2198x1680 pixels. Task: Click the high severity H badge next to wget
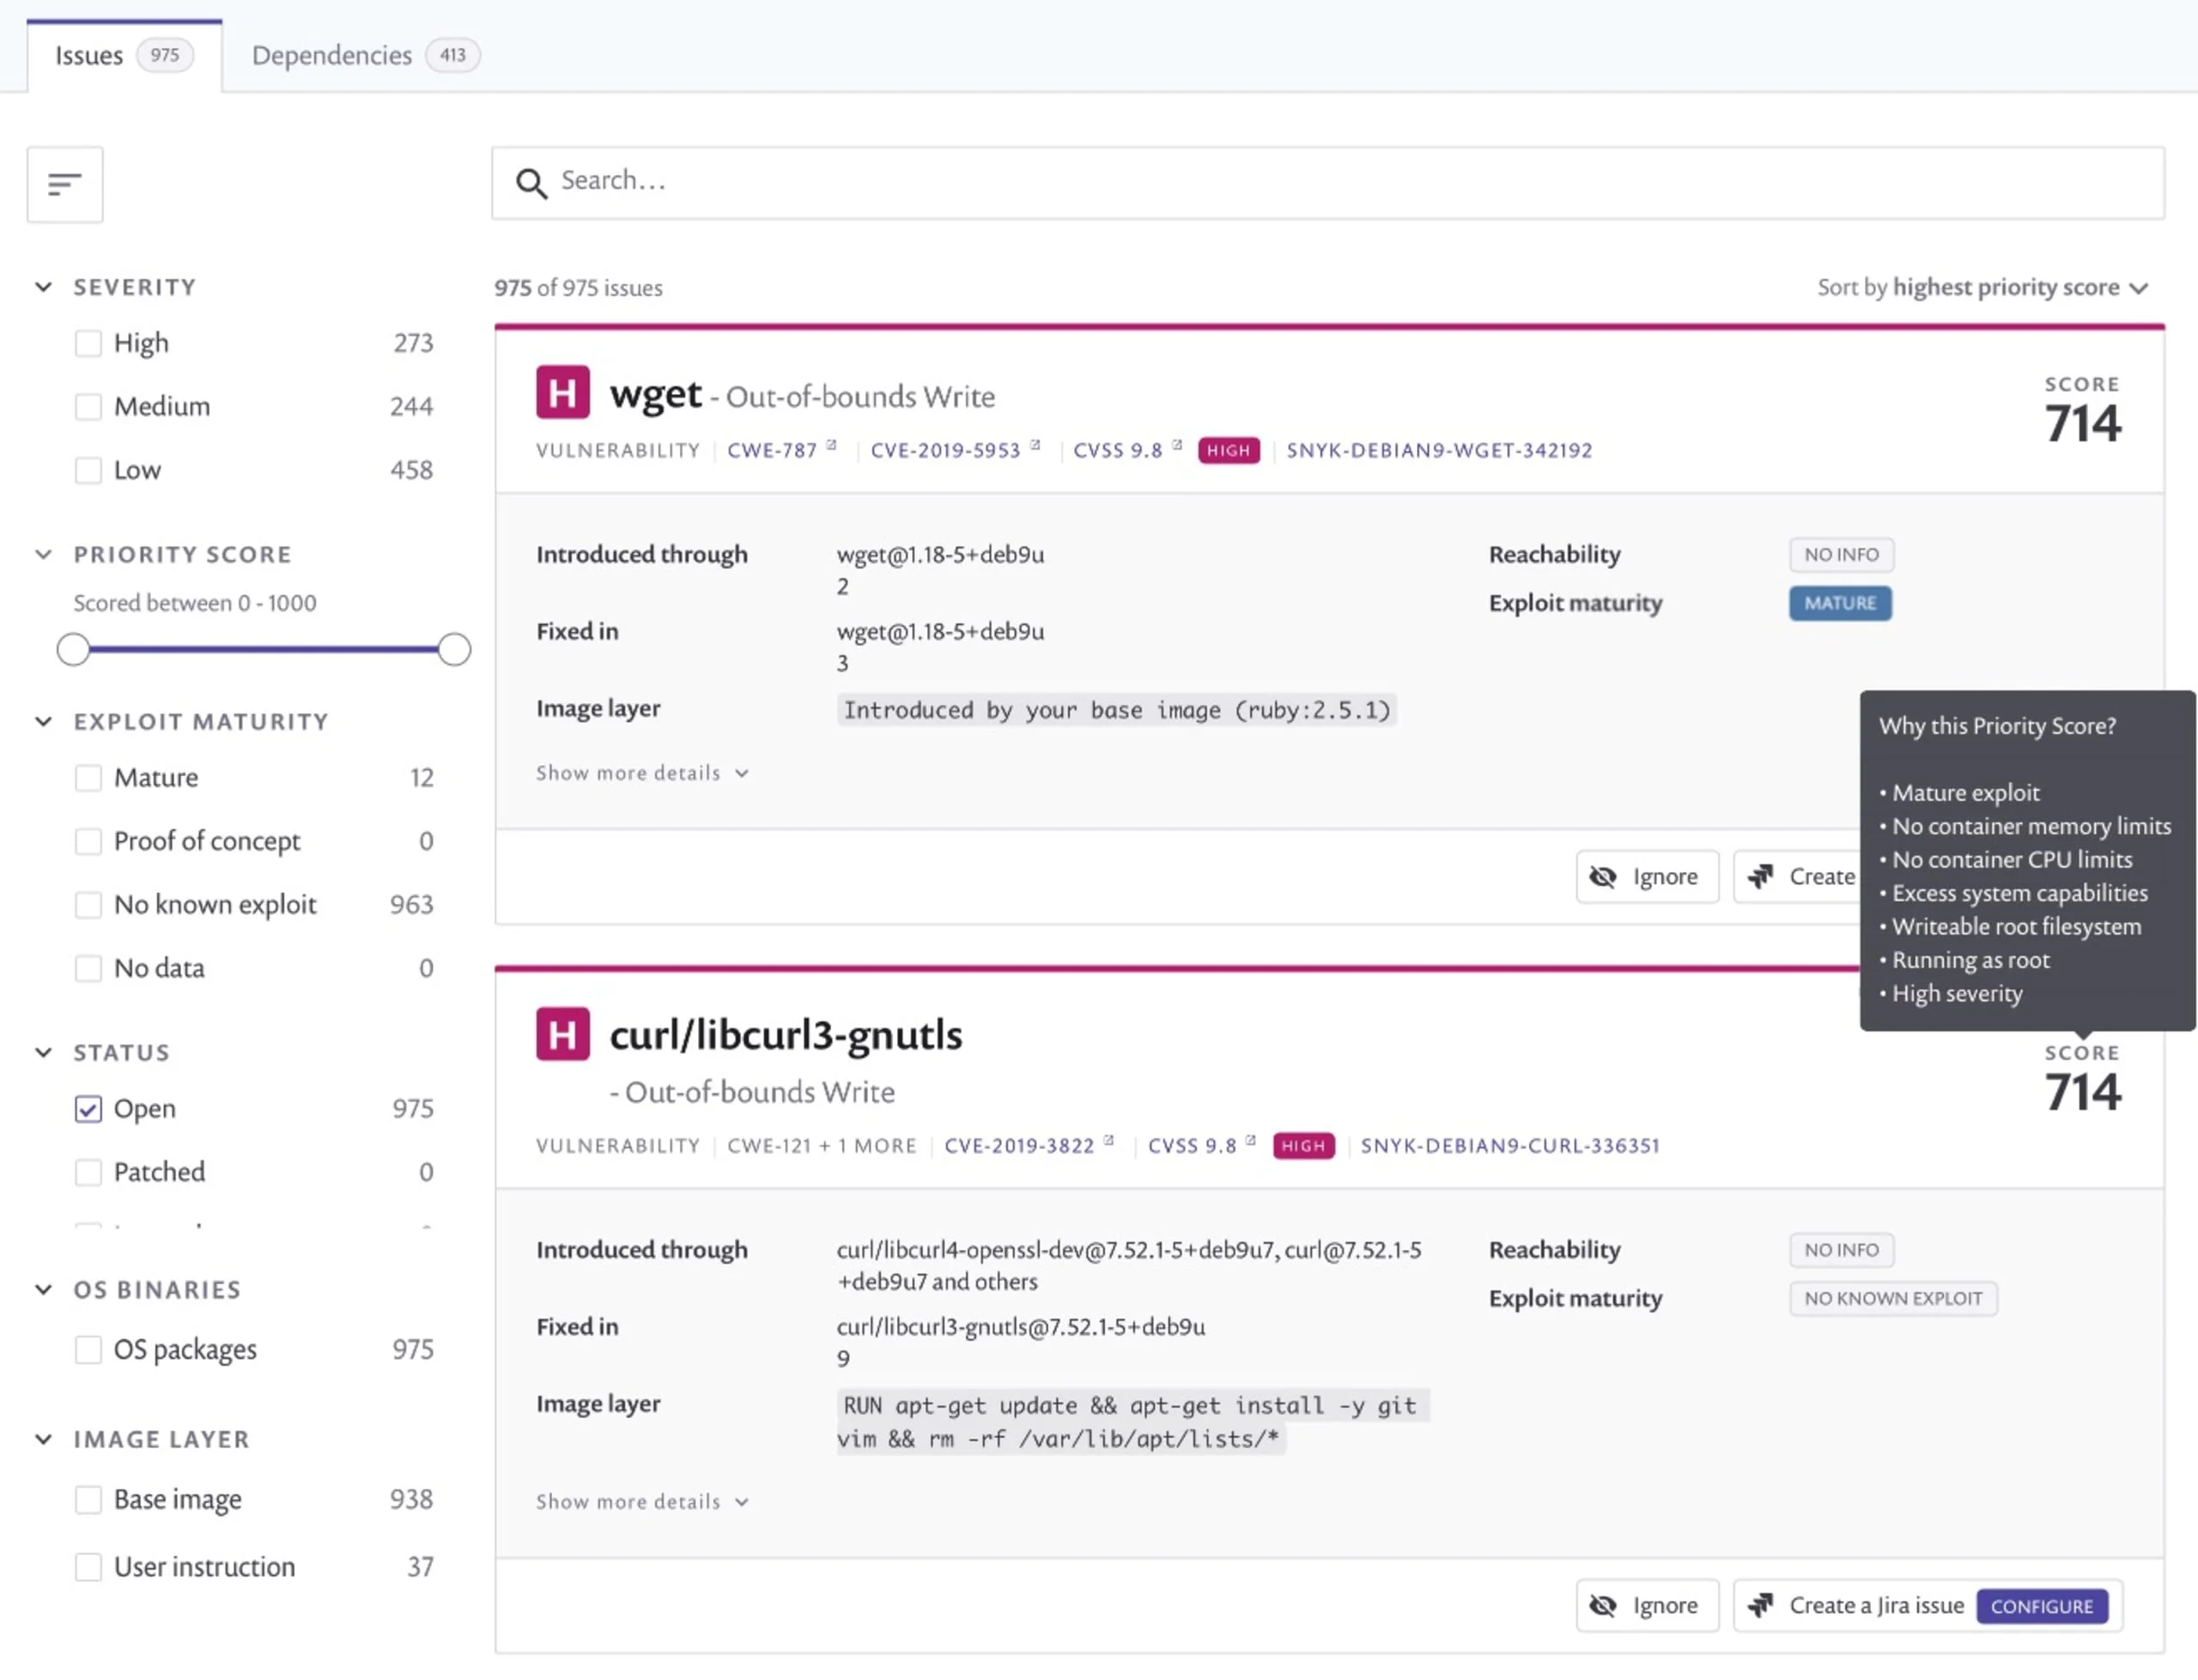562,393
